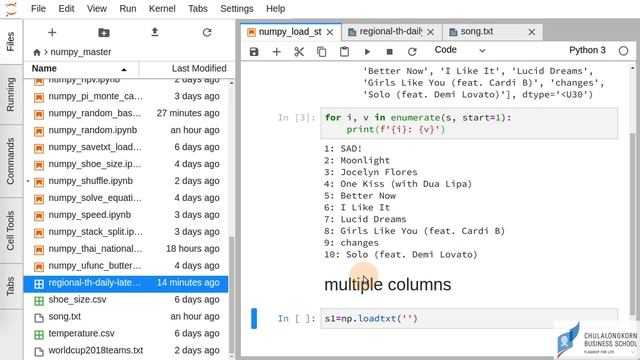
Task: Cut the selected cell with scissors
Action: (299, 52)
